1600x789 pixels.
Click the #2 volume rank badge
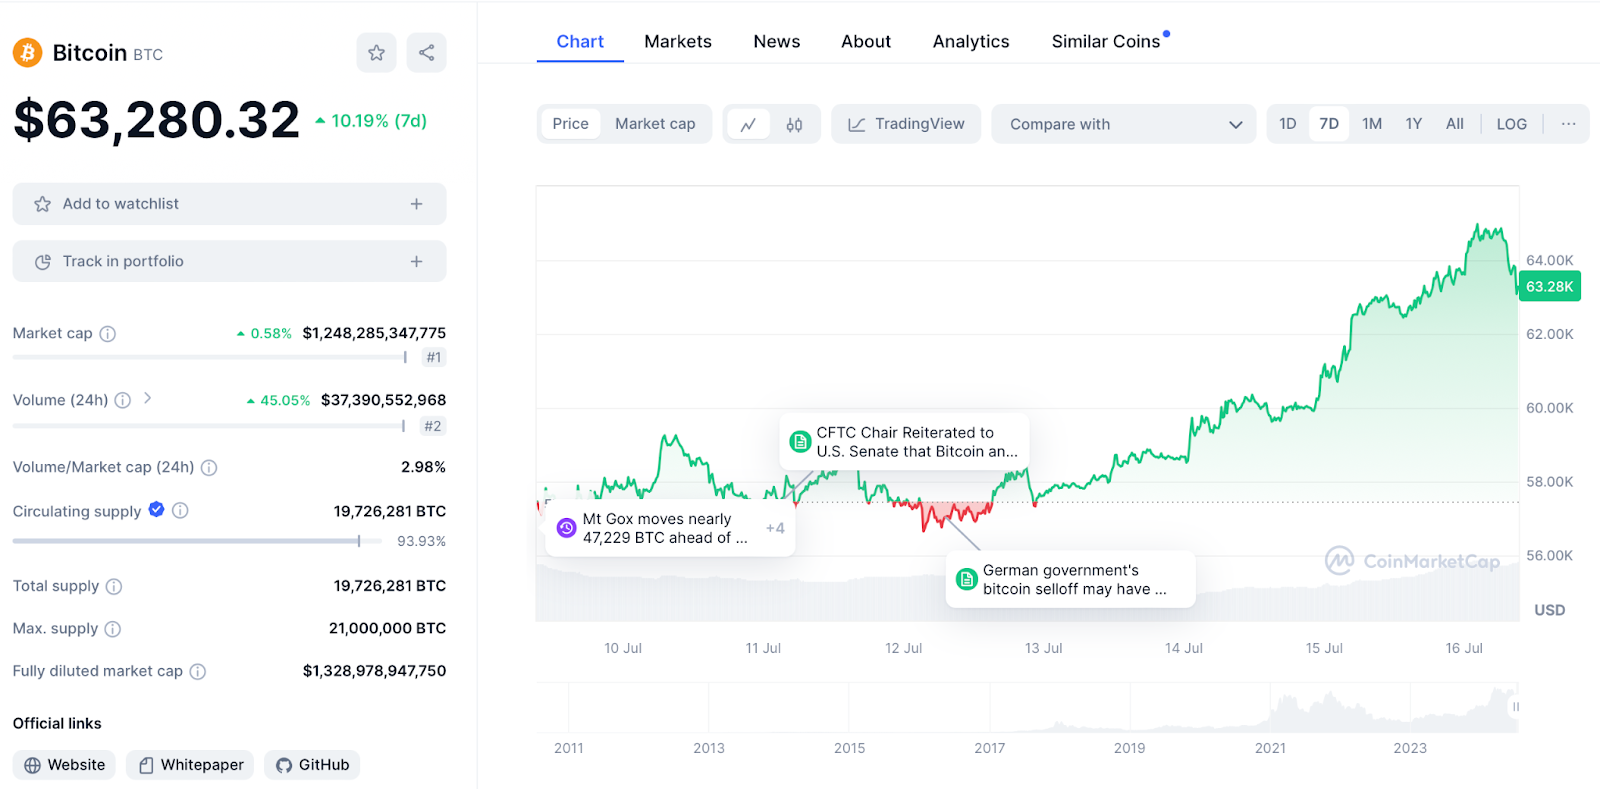click(x=432, y=426)
